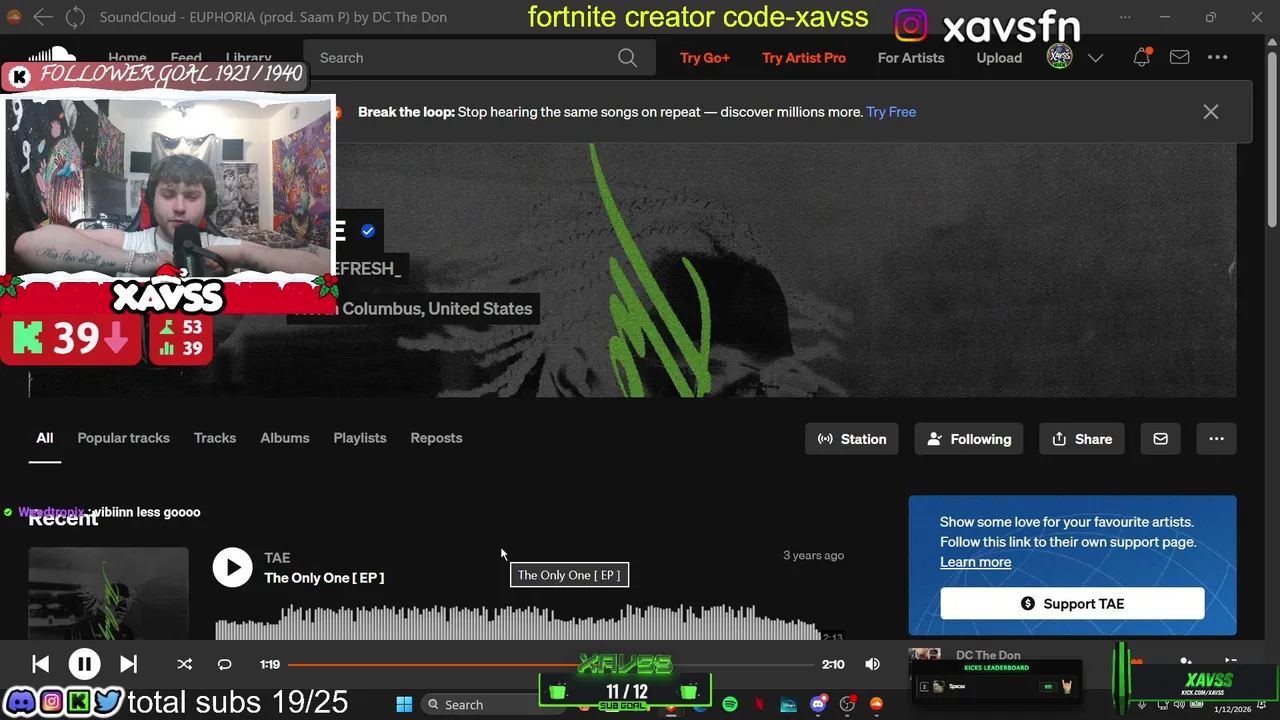Click the verified badge on artist profile
This screenshot has height=720, width=1280.
(x=368, y=231)
